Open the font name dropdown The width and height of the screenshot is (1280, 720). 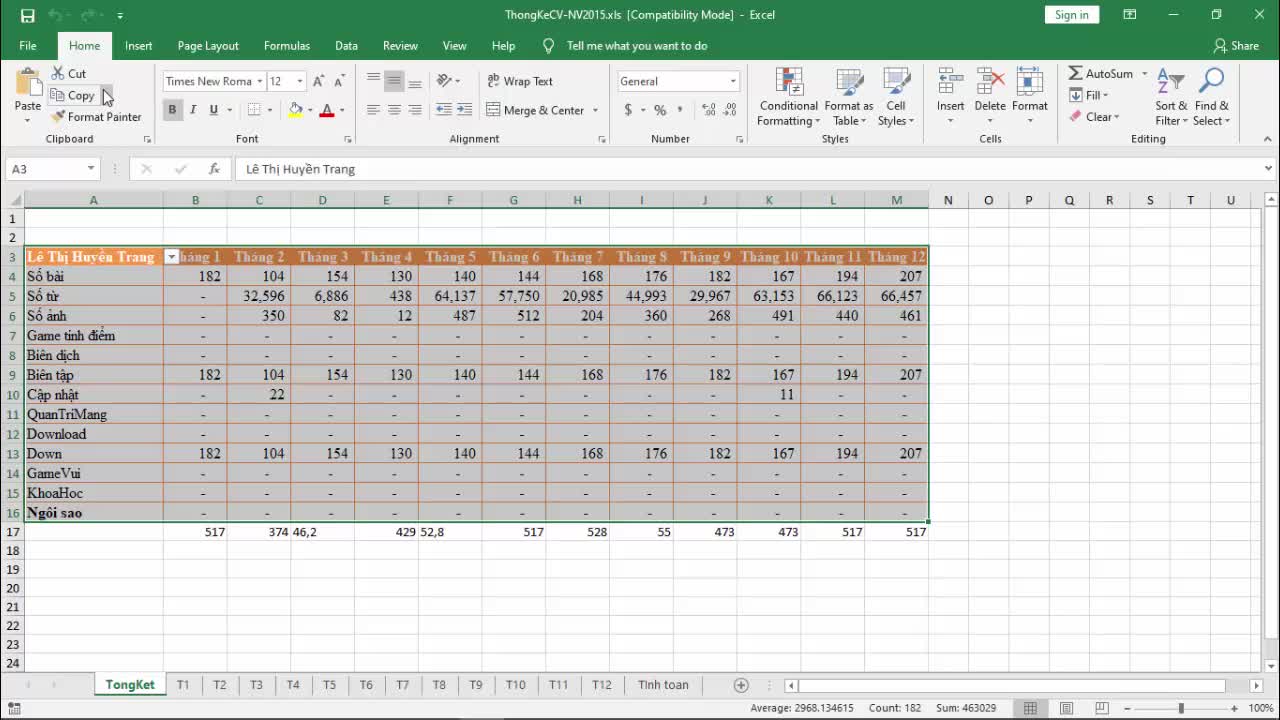pyautogui.click(x=260, y=81)
